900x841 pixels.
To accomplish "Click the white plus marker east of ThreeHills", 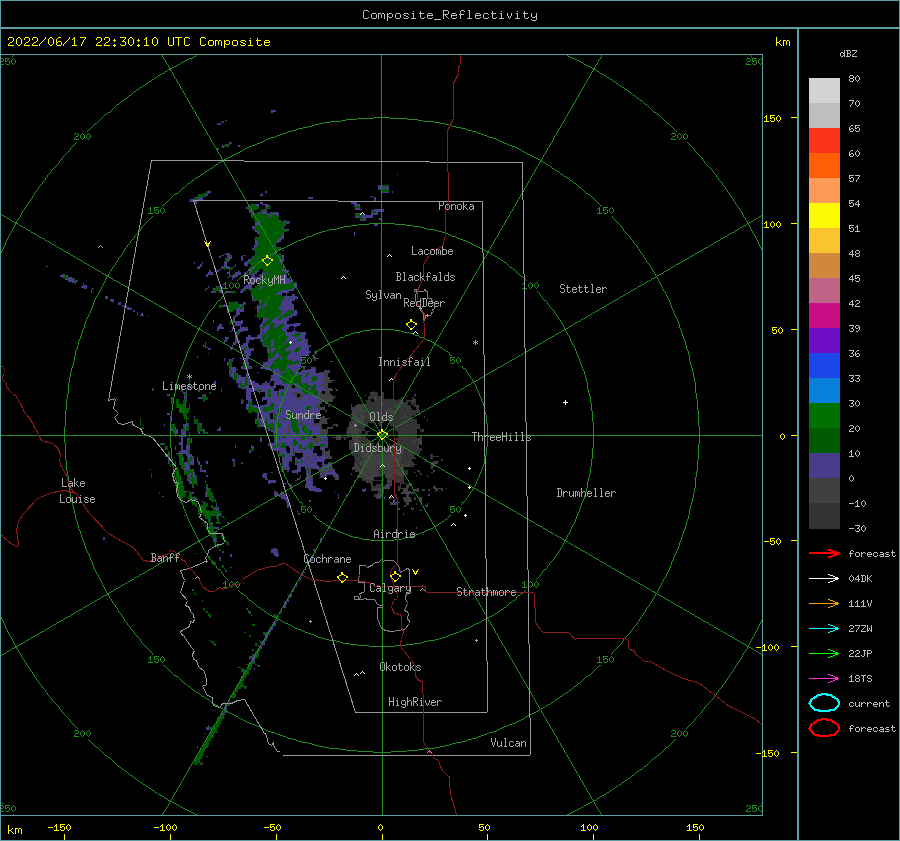I will pyautogui.click(x=565, y=402).
